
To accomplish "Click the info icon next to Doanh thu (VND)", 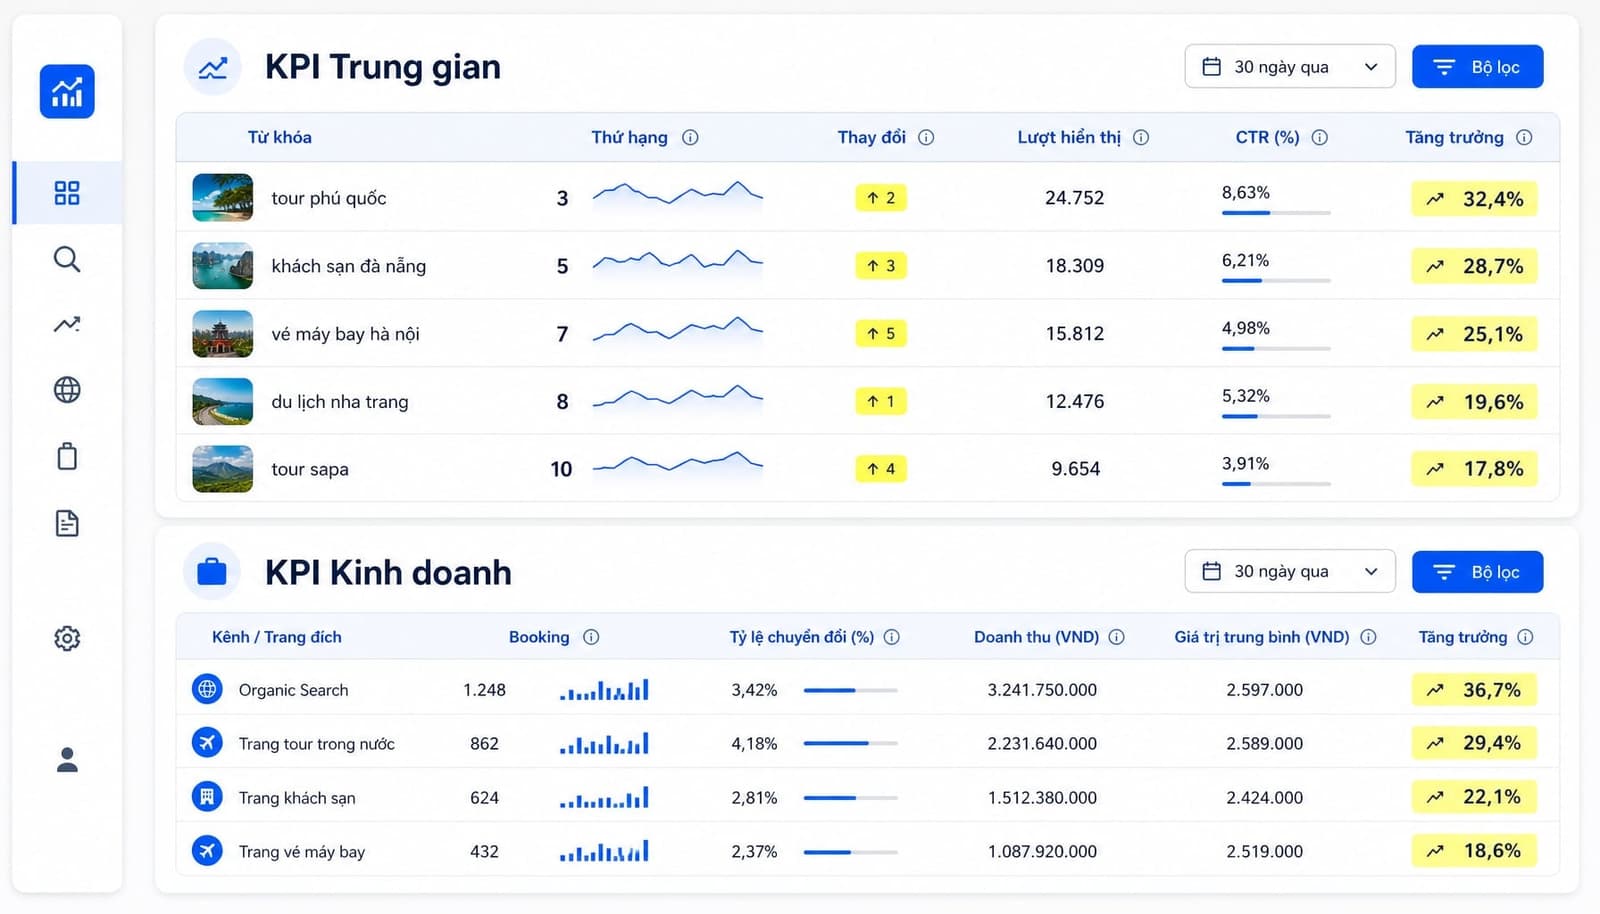I will coord(1117,637).
